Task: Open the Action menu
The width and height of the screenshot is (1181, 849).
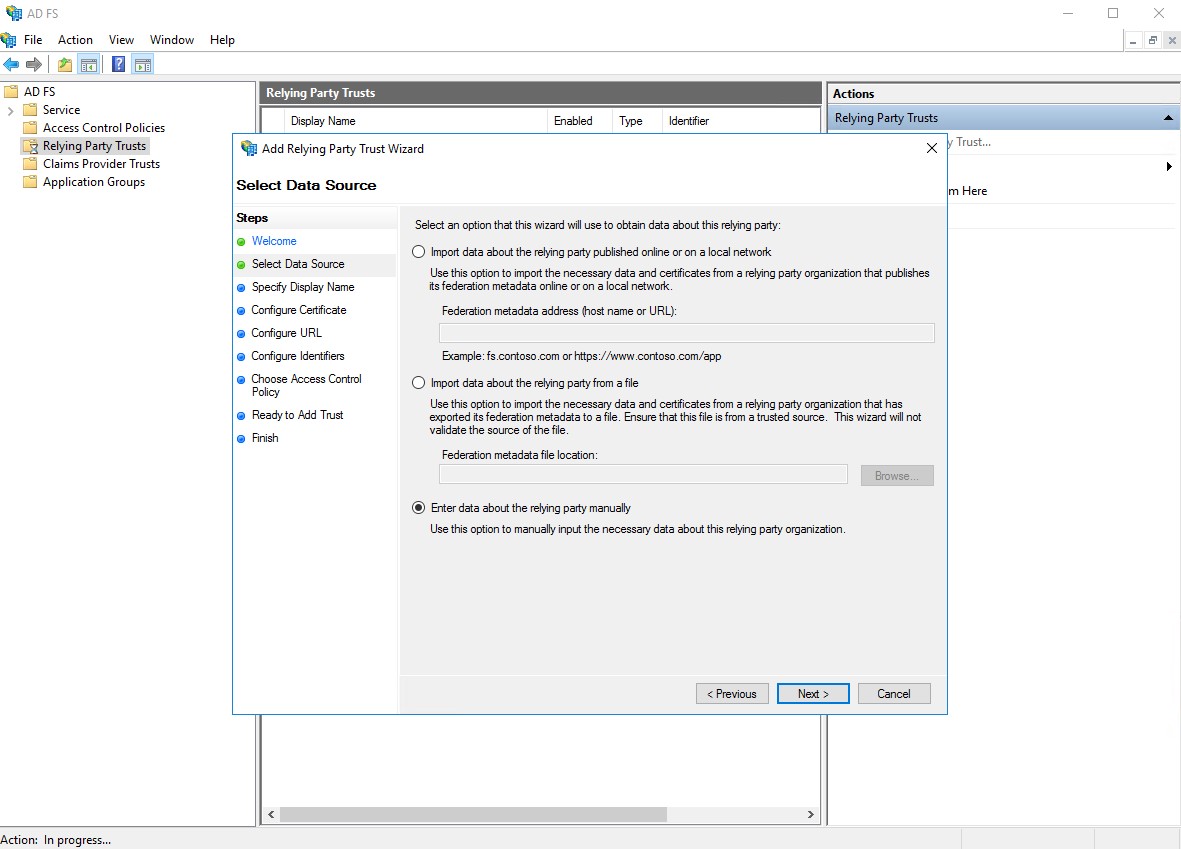Action: [x=75, y=40]
